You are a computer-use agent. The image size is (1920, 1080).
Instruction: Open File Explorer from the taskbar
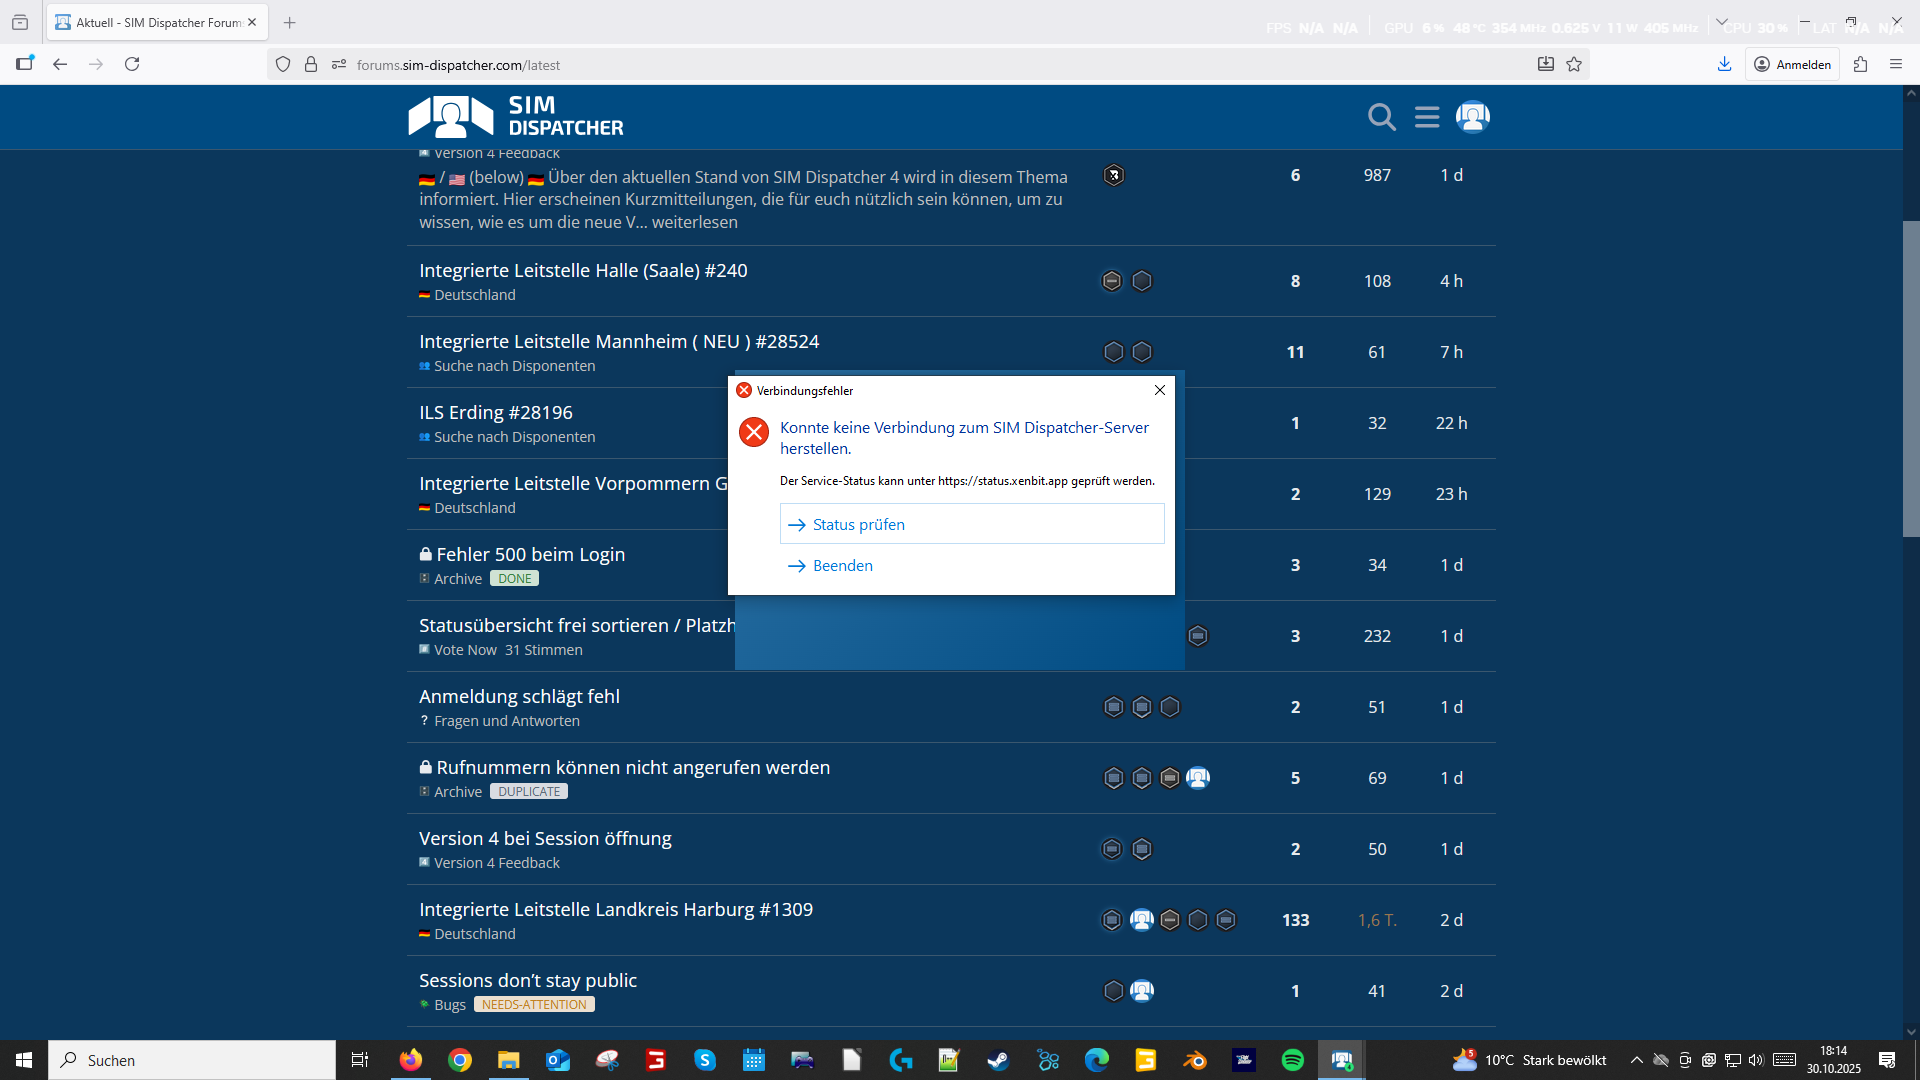[x=509, y=1060]
